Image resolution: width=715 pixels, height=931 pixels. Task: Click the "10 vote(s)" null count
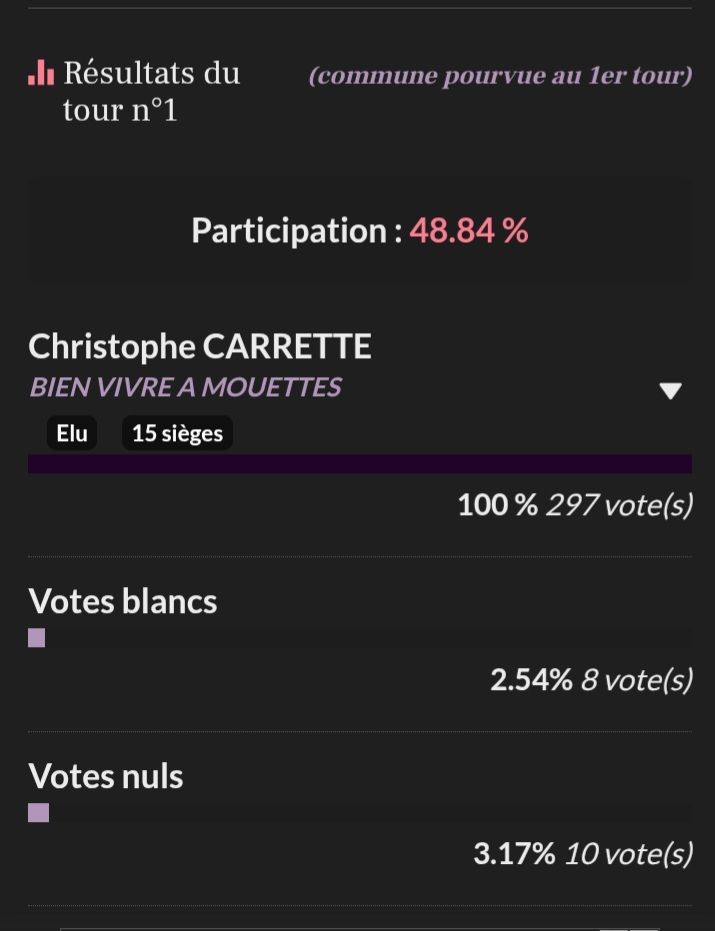628,854
